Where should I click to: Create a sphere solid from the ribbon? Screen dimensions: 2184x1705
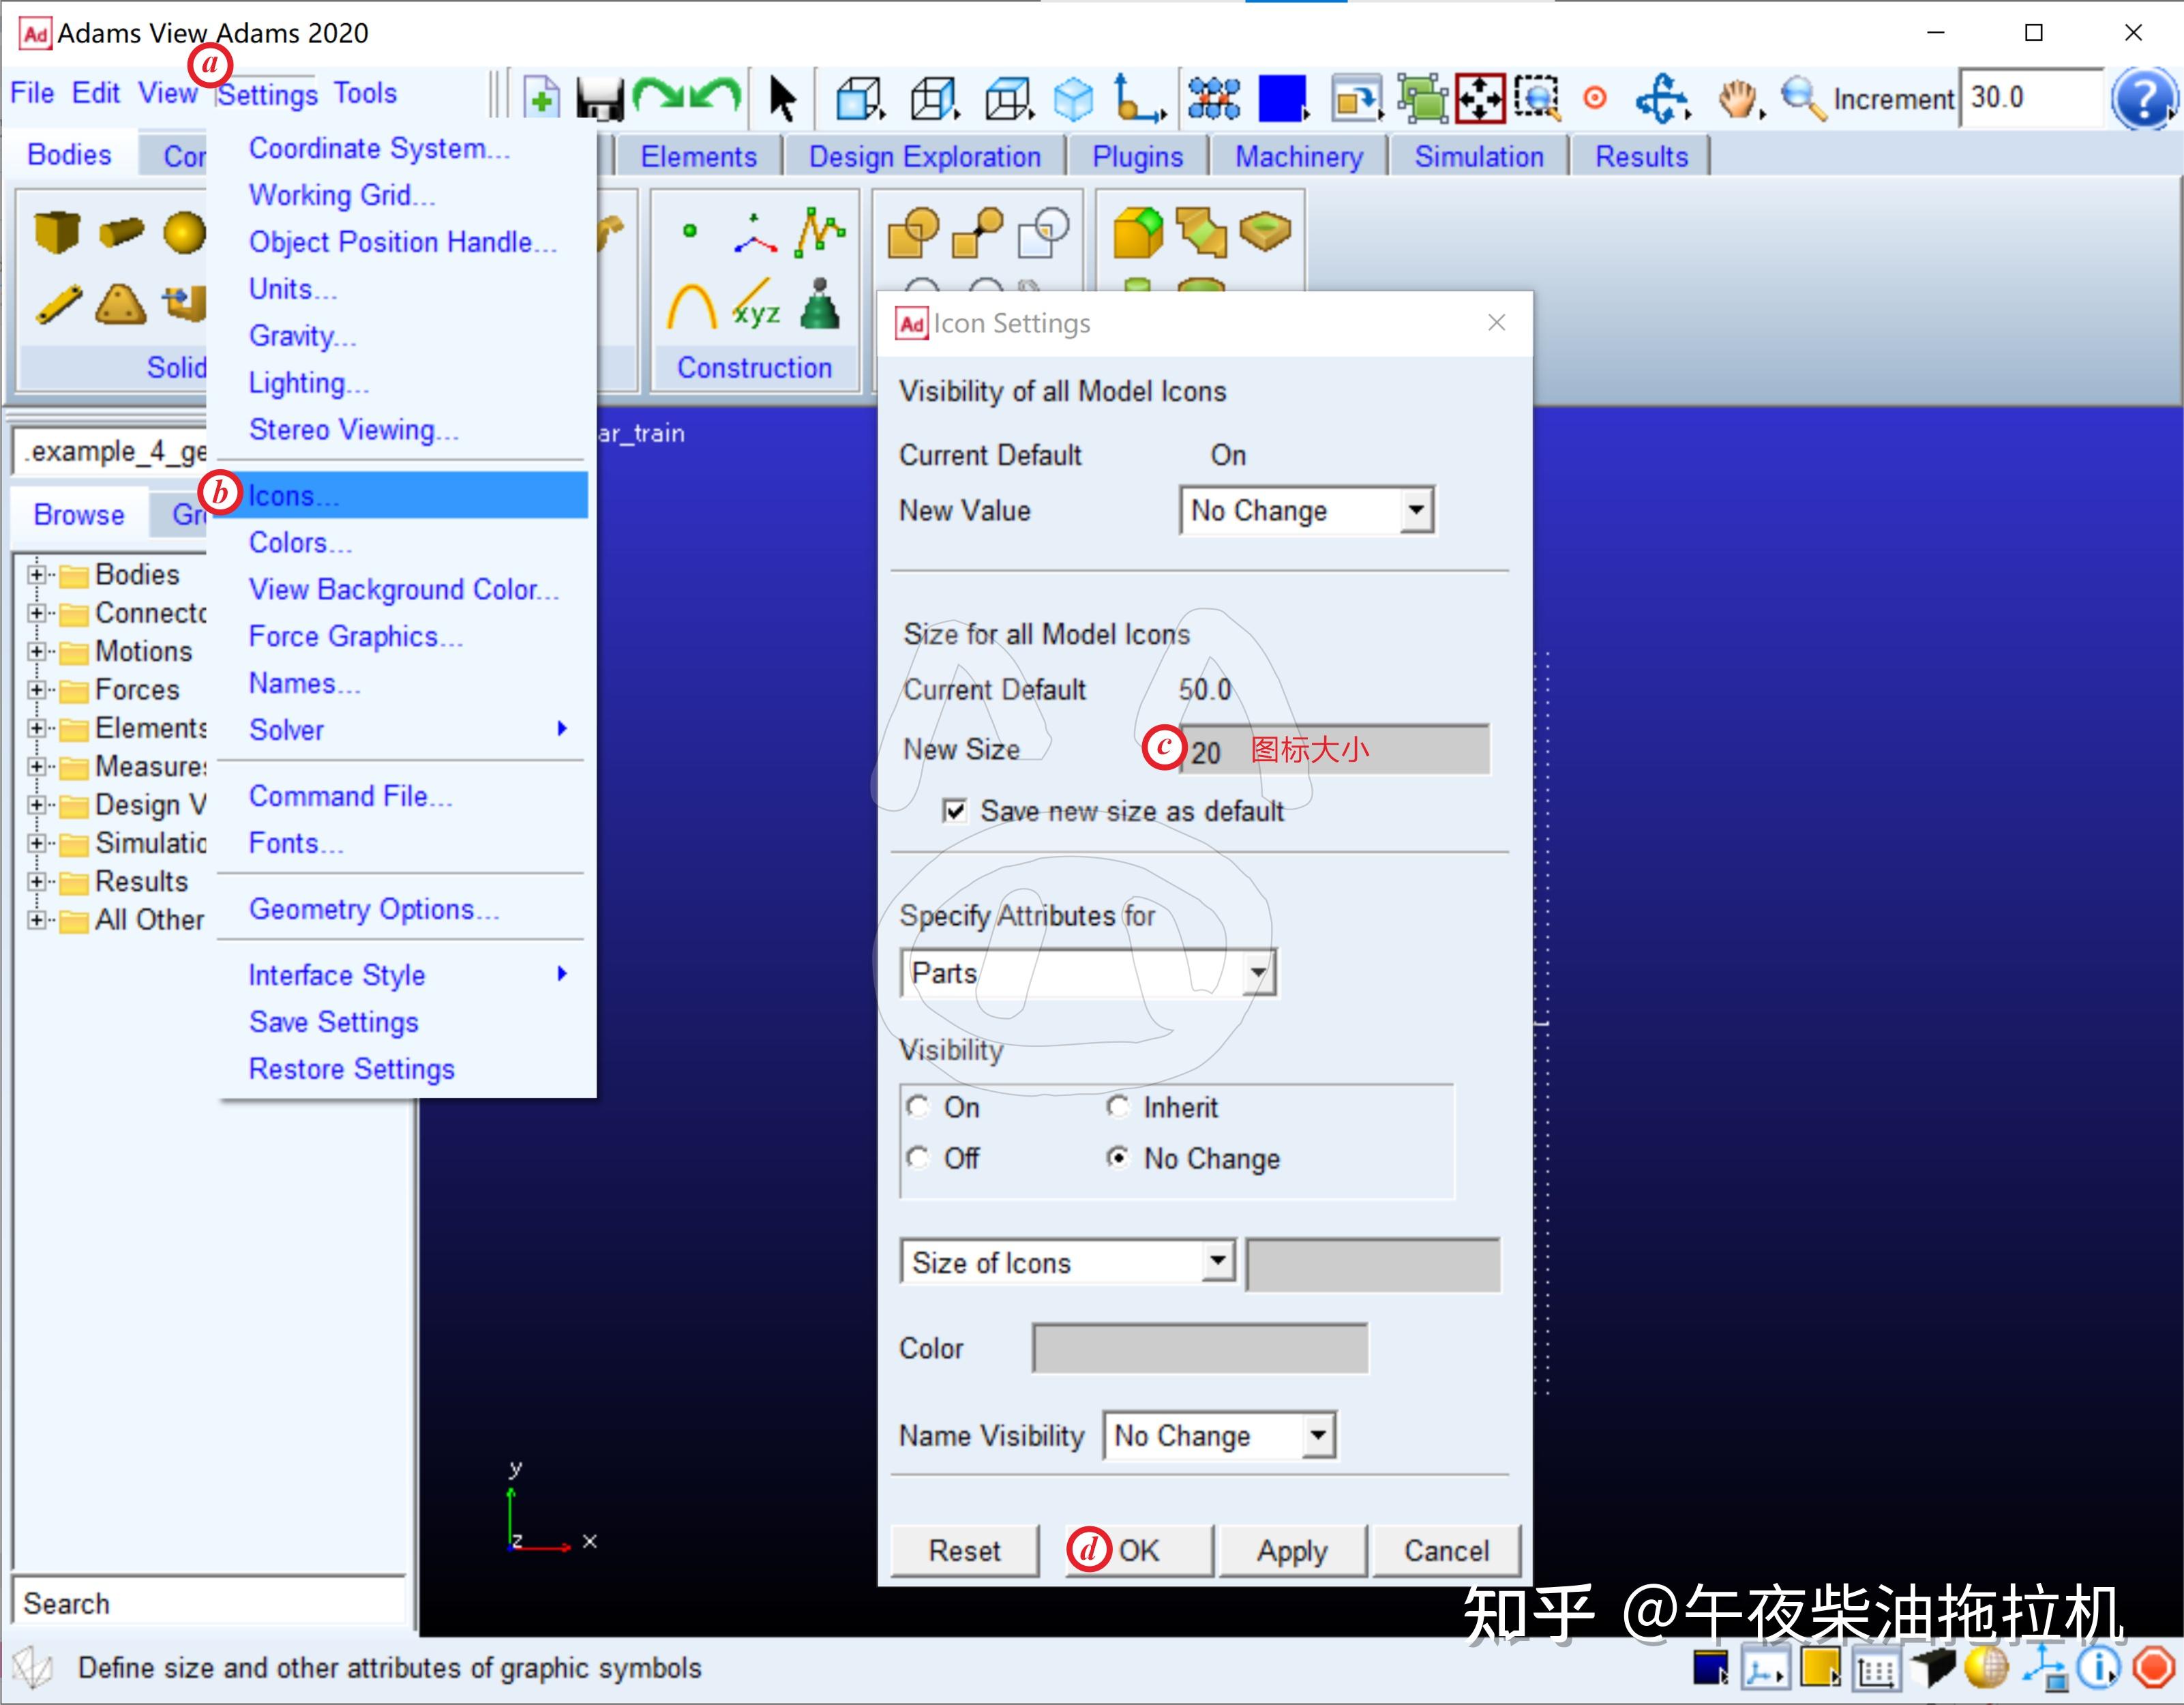185,233
